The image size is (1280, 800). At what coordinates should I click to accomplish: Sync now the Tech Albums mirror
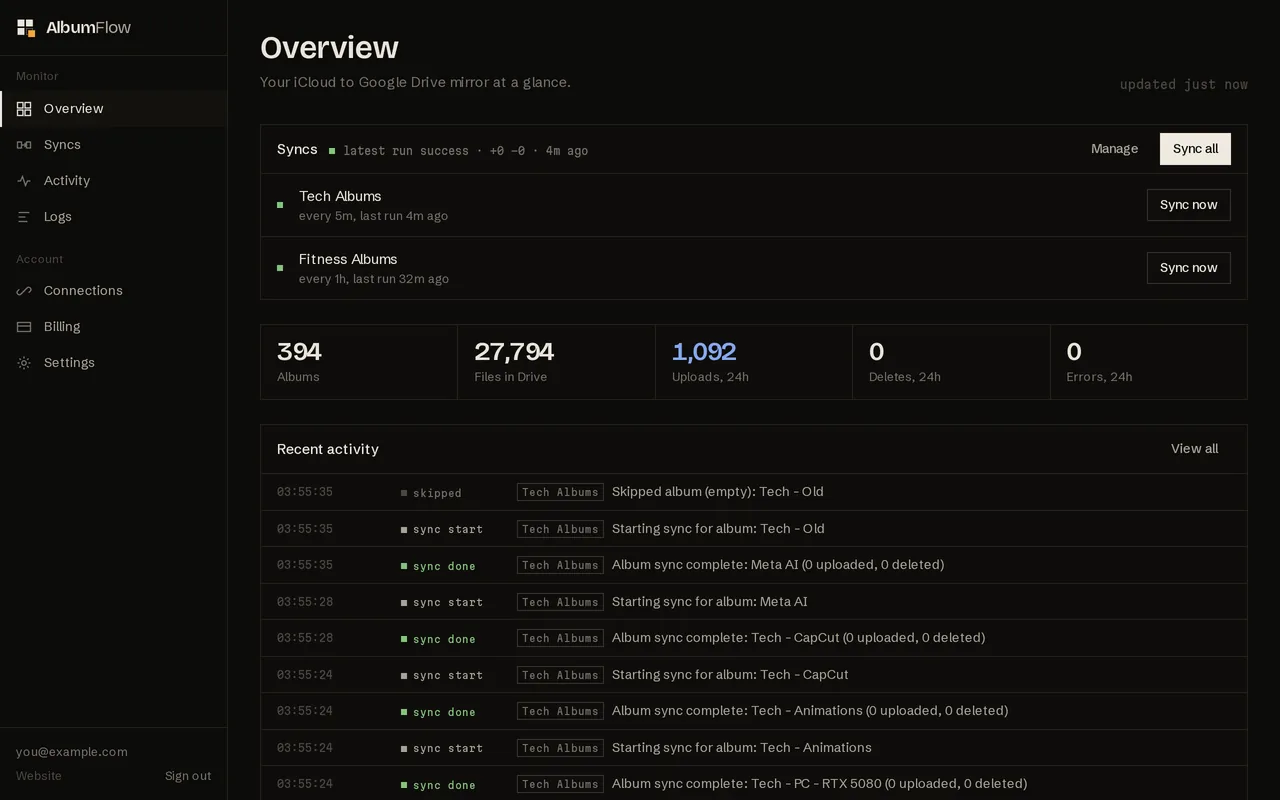pyautogui.click(x=1188, y=205)
